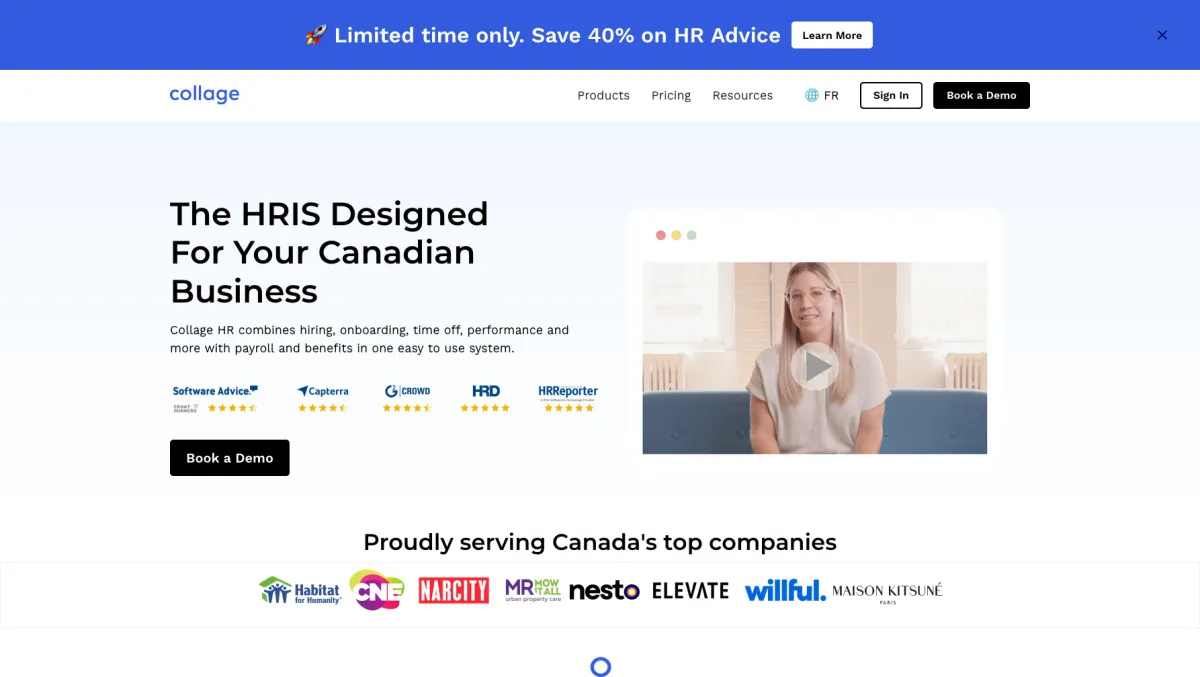Screen dimensions: 1200x677
Task: Select the G2 Crowd rating badge
Action: (407, 398)
